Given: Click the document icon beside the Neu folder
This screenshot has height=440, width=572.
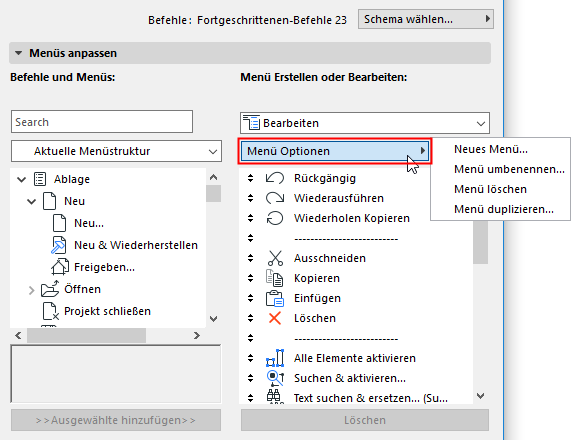Looking at the screenshot, I should pos(49,201).
